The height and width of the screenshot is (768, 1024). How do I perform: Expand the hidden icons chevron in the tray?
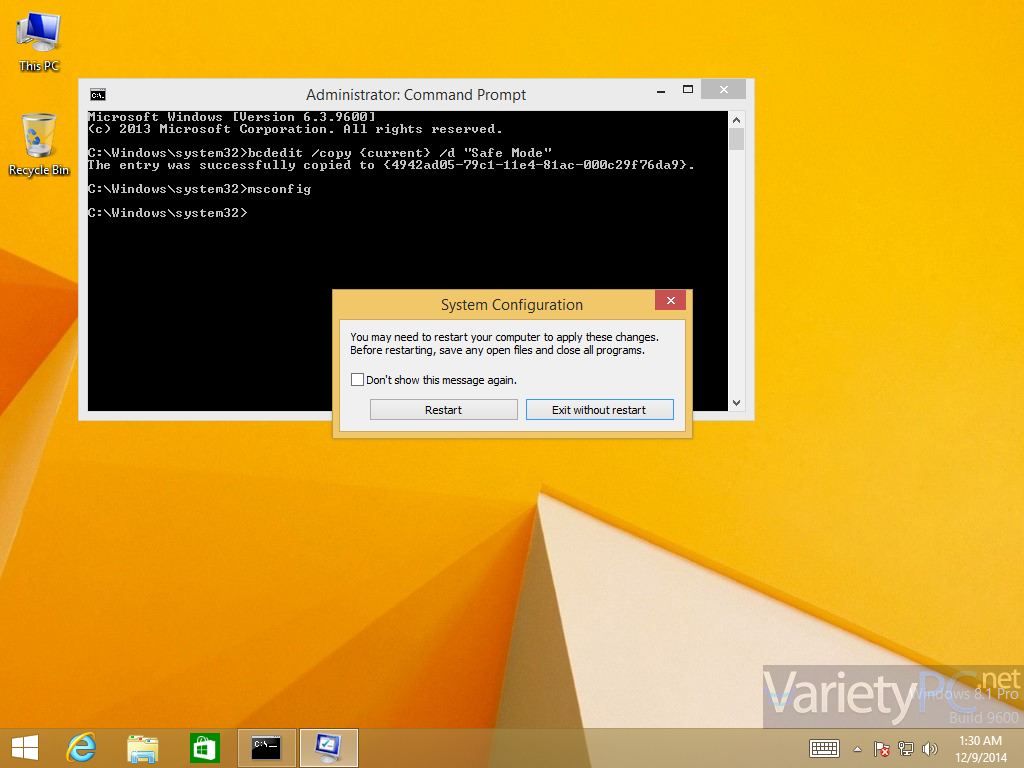coord(856,748)
